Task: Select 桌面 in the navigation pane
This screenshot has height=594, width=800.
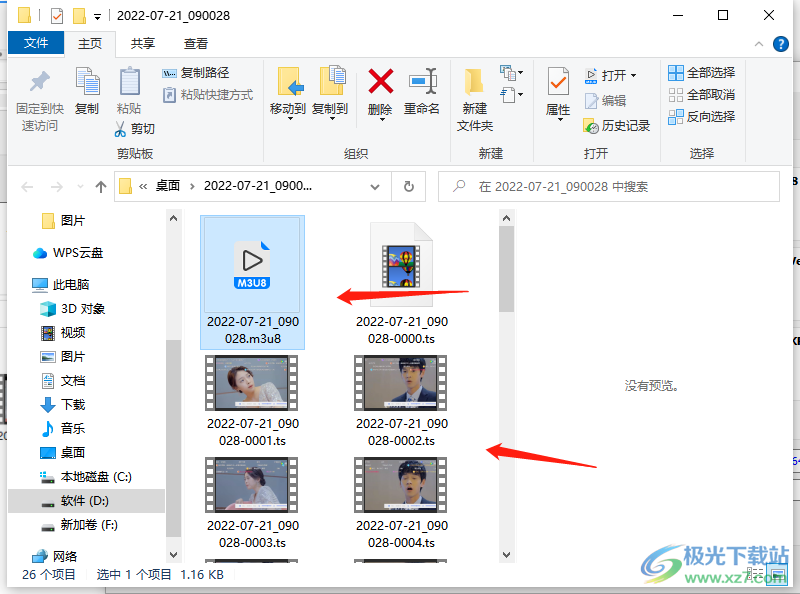Action: 64,453
